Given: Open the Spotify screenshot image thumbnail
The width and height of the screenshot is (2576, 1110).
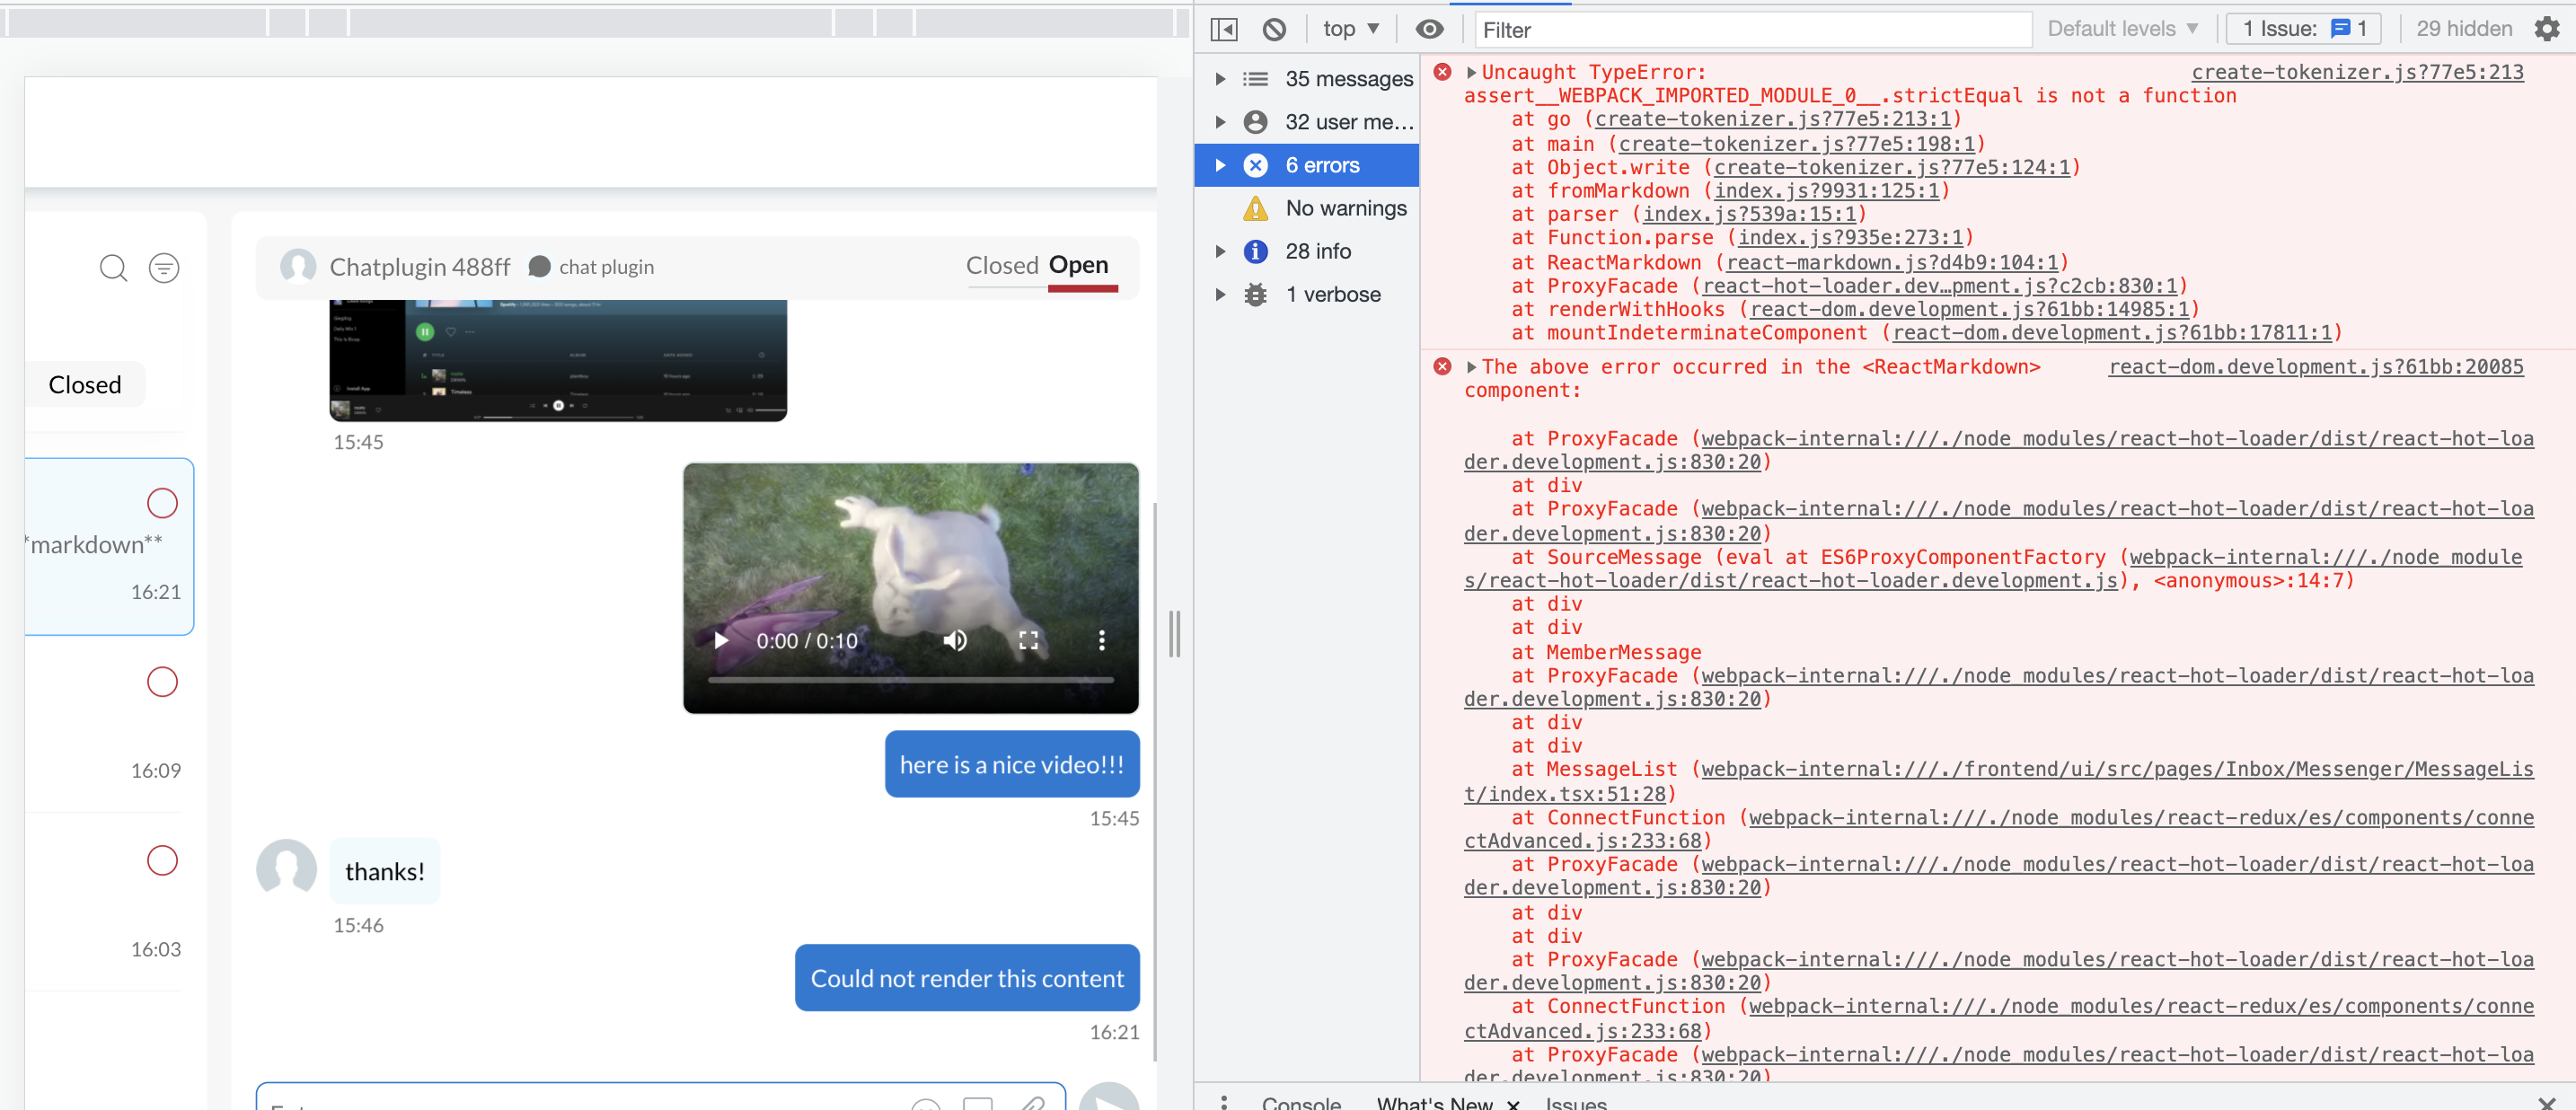Looking at the screenshot, I should tap(558, 360).
